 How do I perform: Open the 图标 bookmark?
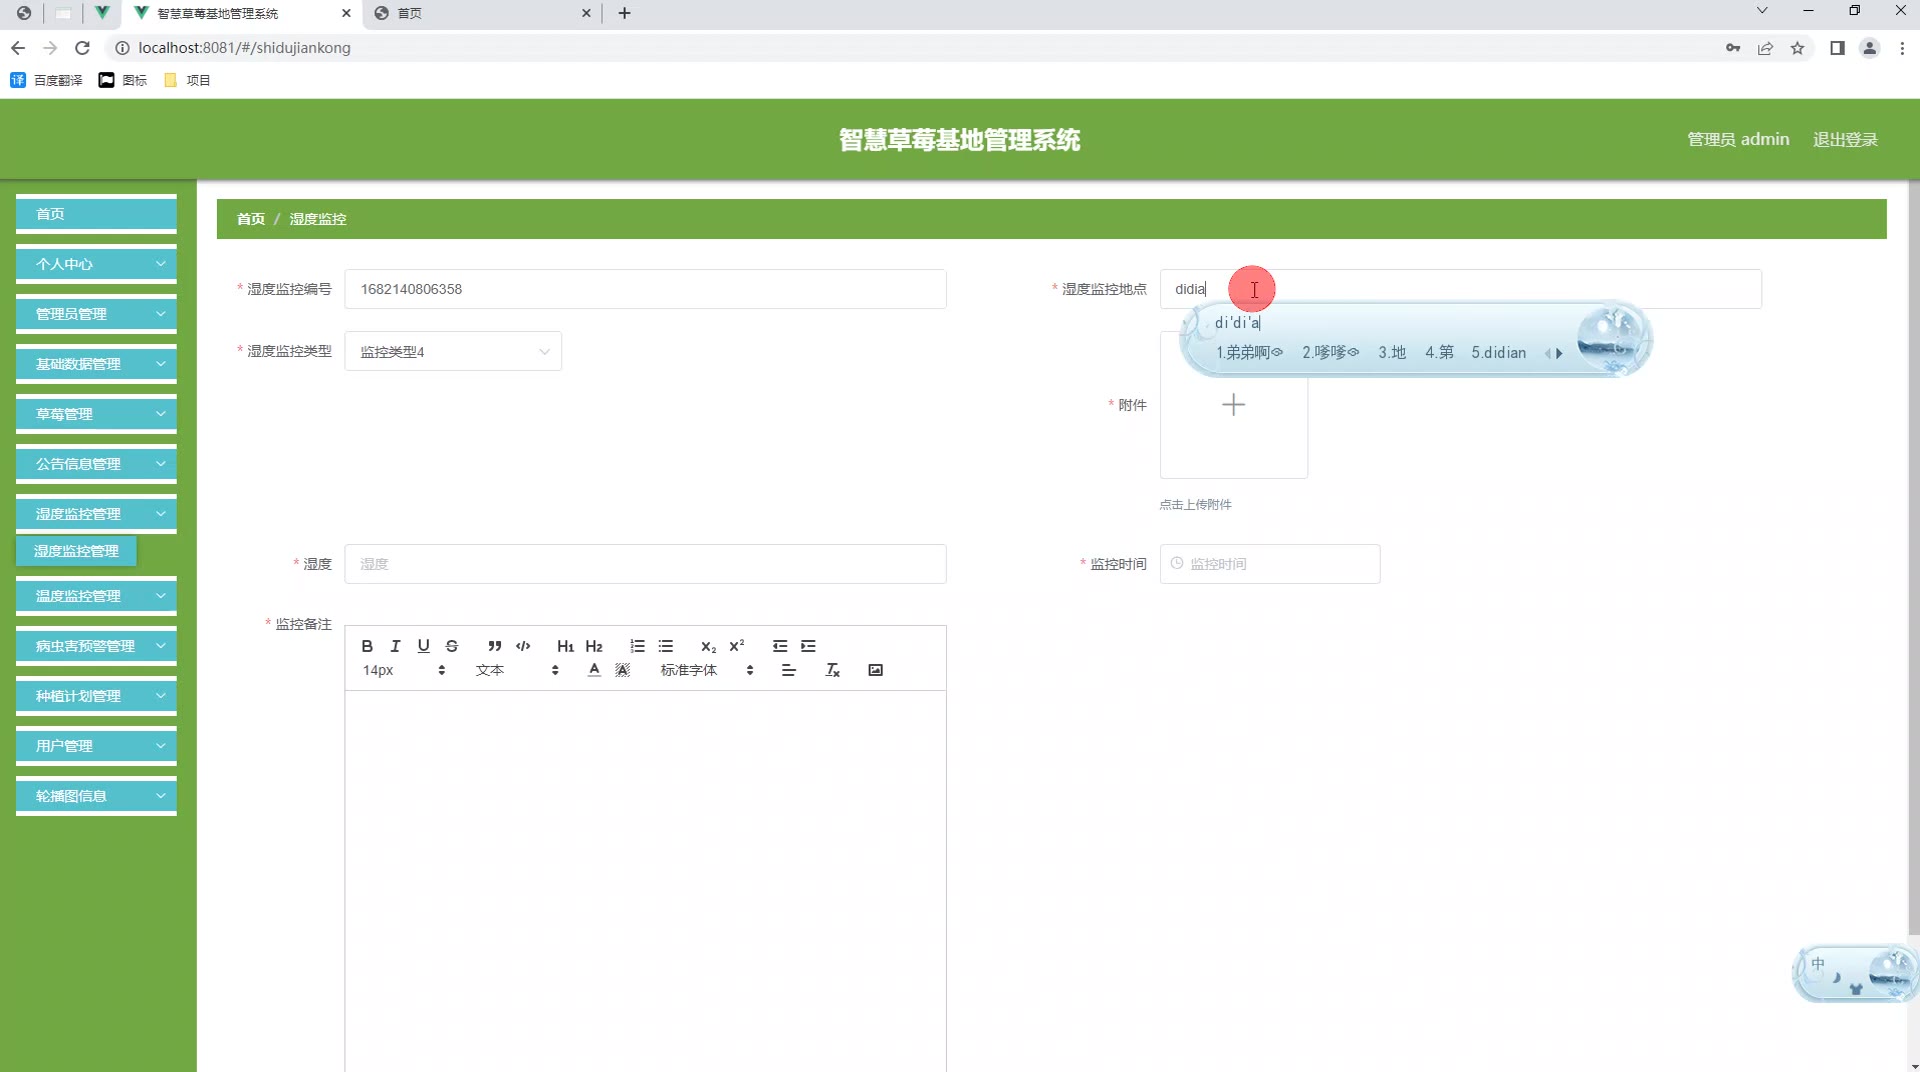123,80
